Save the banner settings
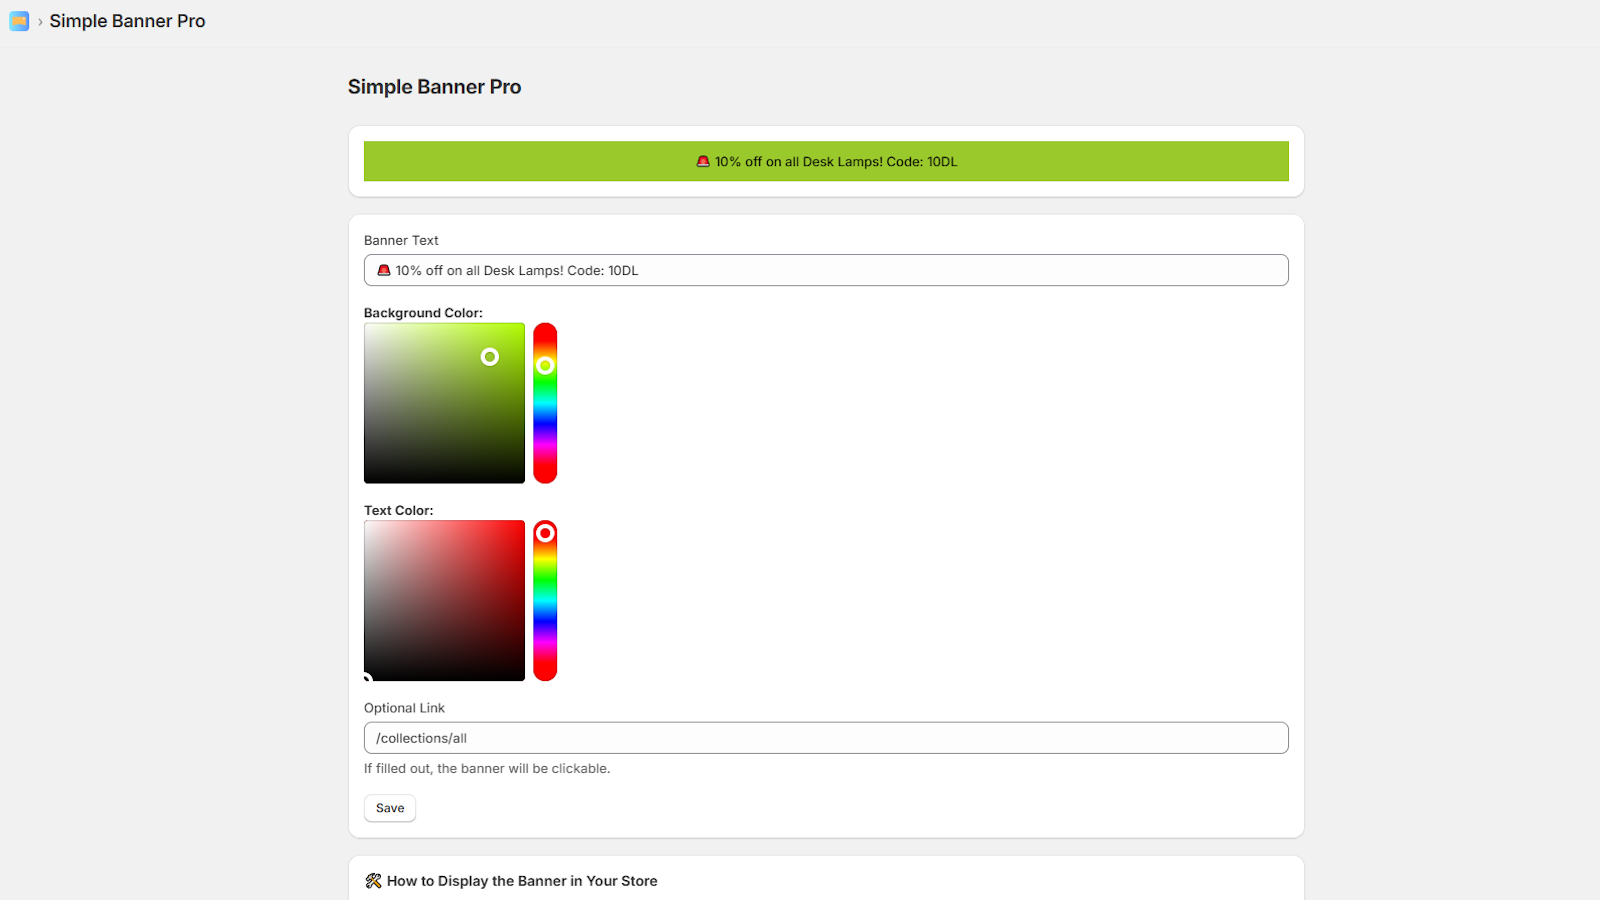The width and height of the screenshot is (1600, 900). (x=390, y=808)
